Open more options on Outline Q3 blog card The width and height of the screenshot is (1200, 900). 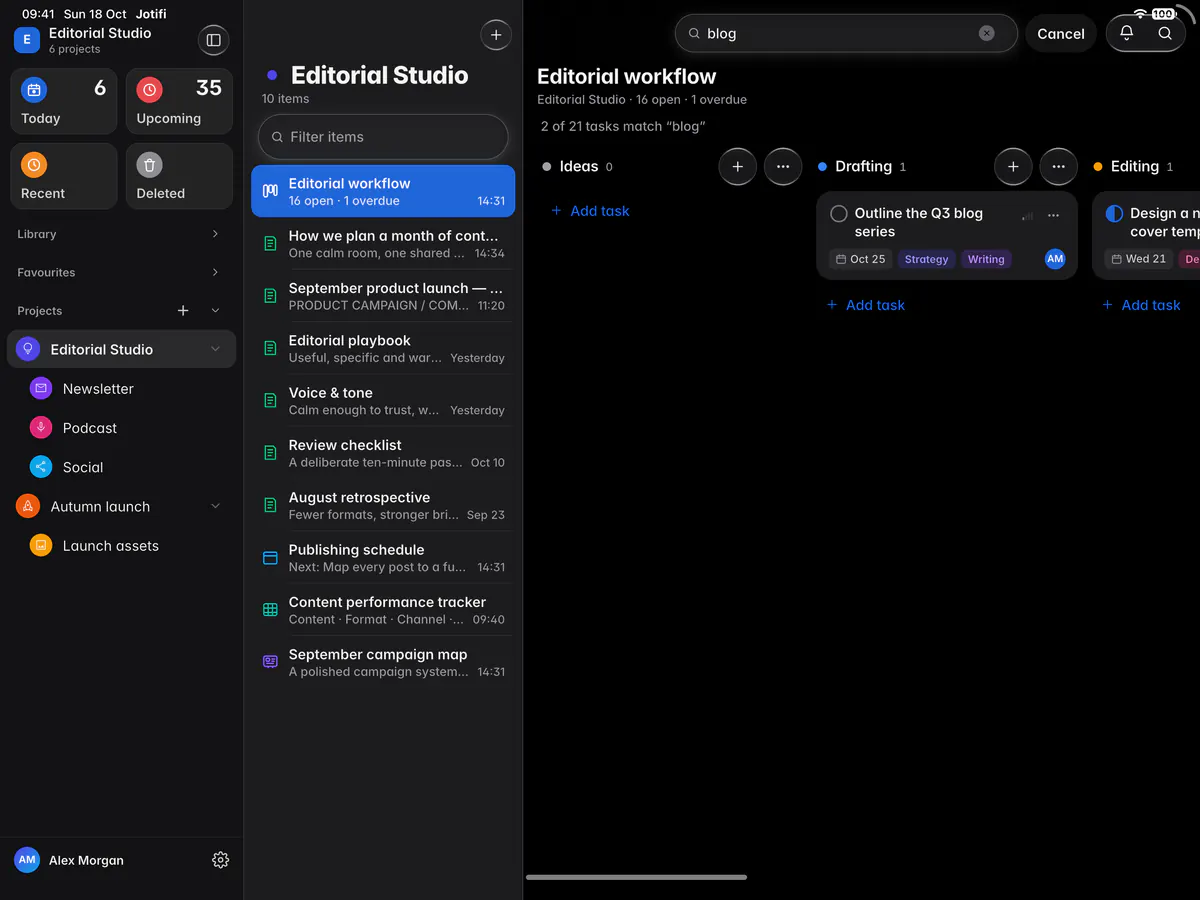pyautogui.click(x=1053, y=215)
